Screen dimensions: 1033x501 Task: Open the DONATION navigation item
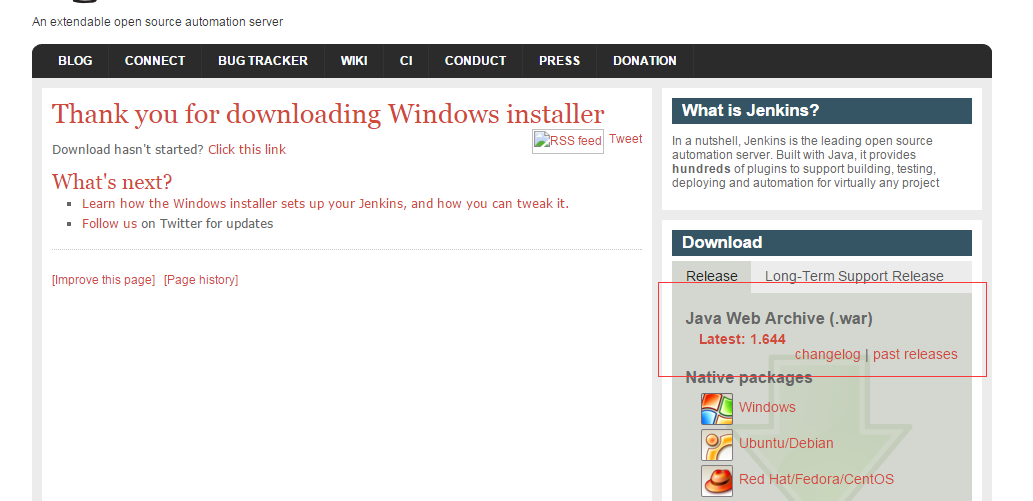pos(644,61)
